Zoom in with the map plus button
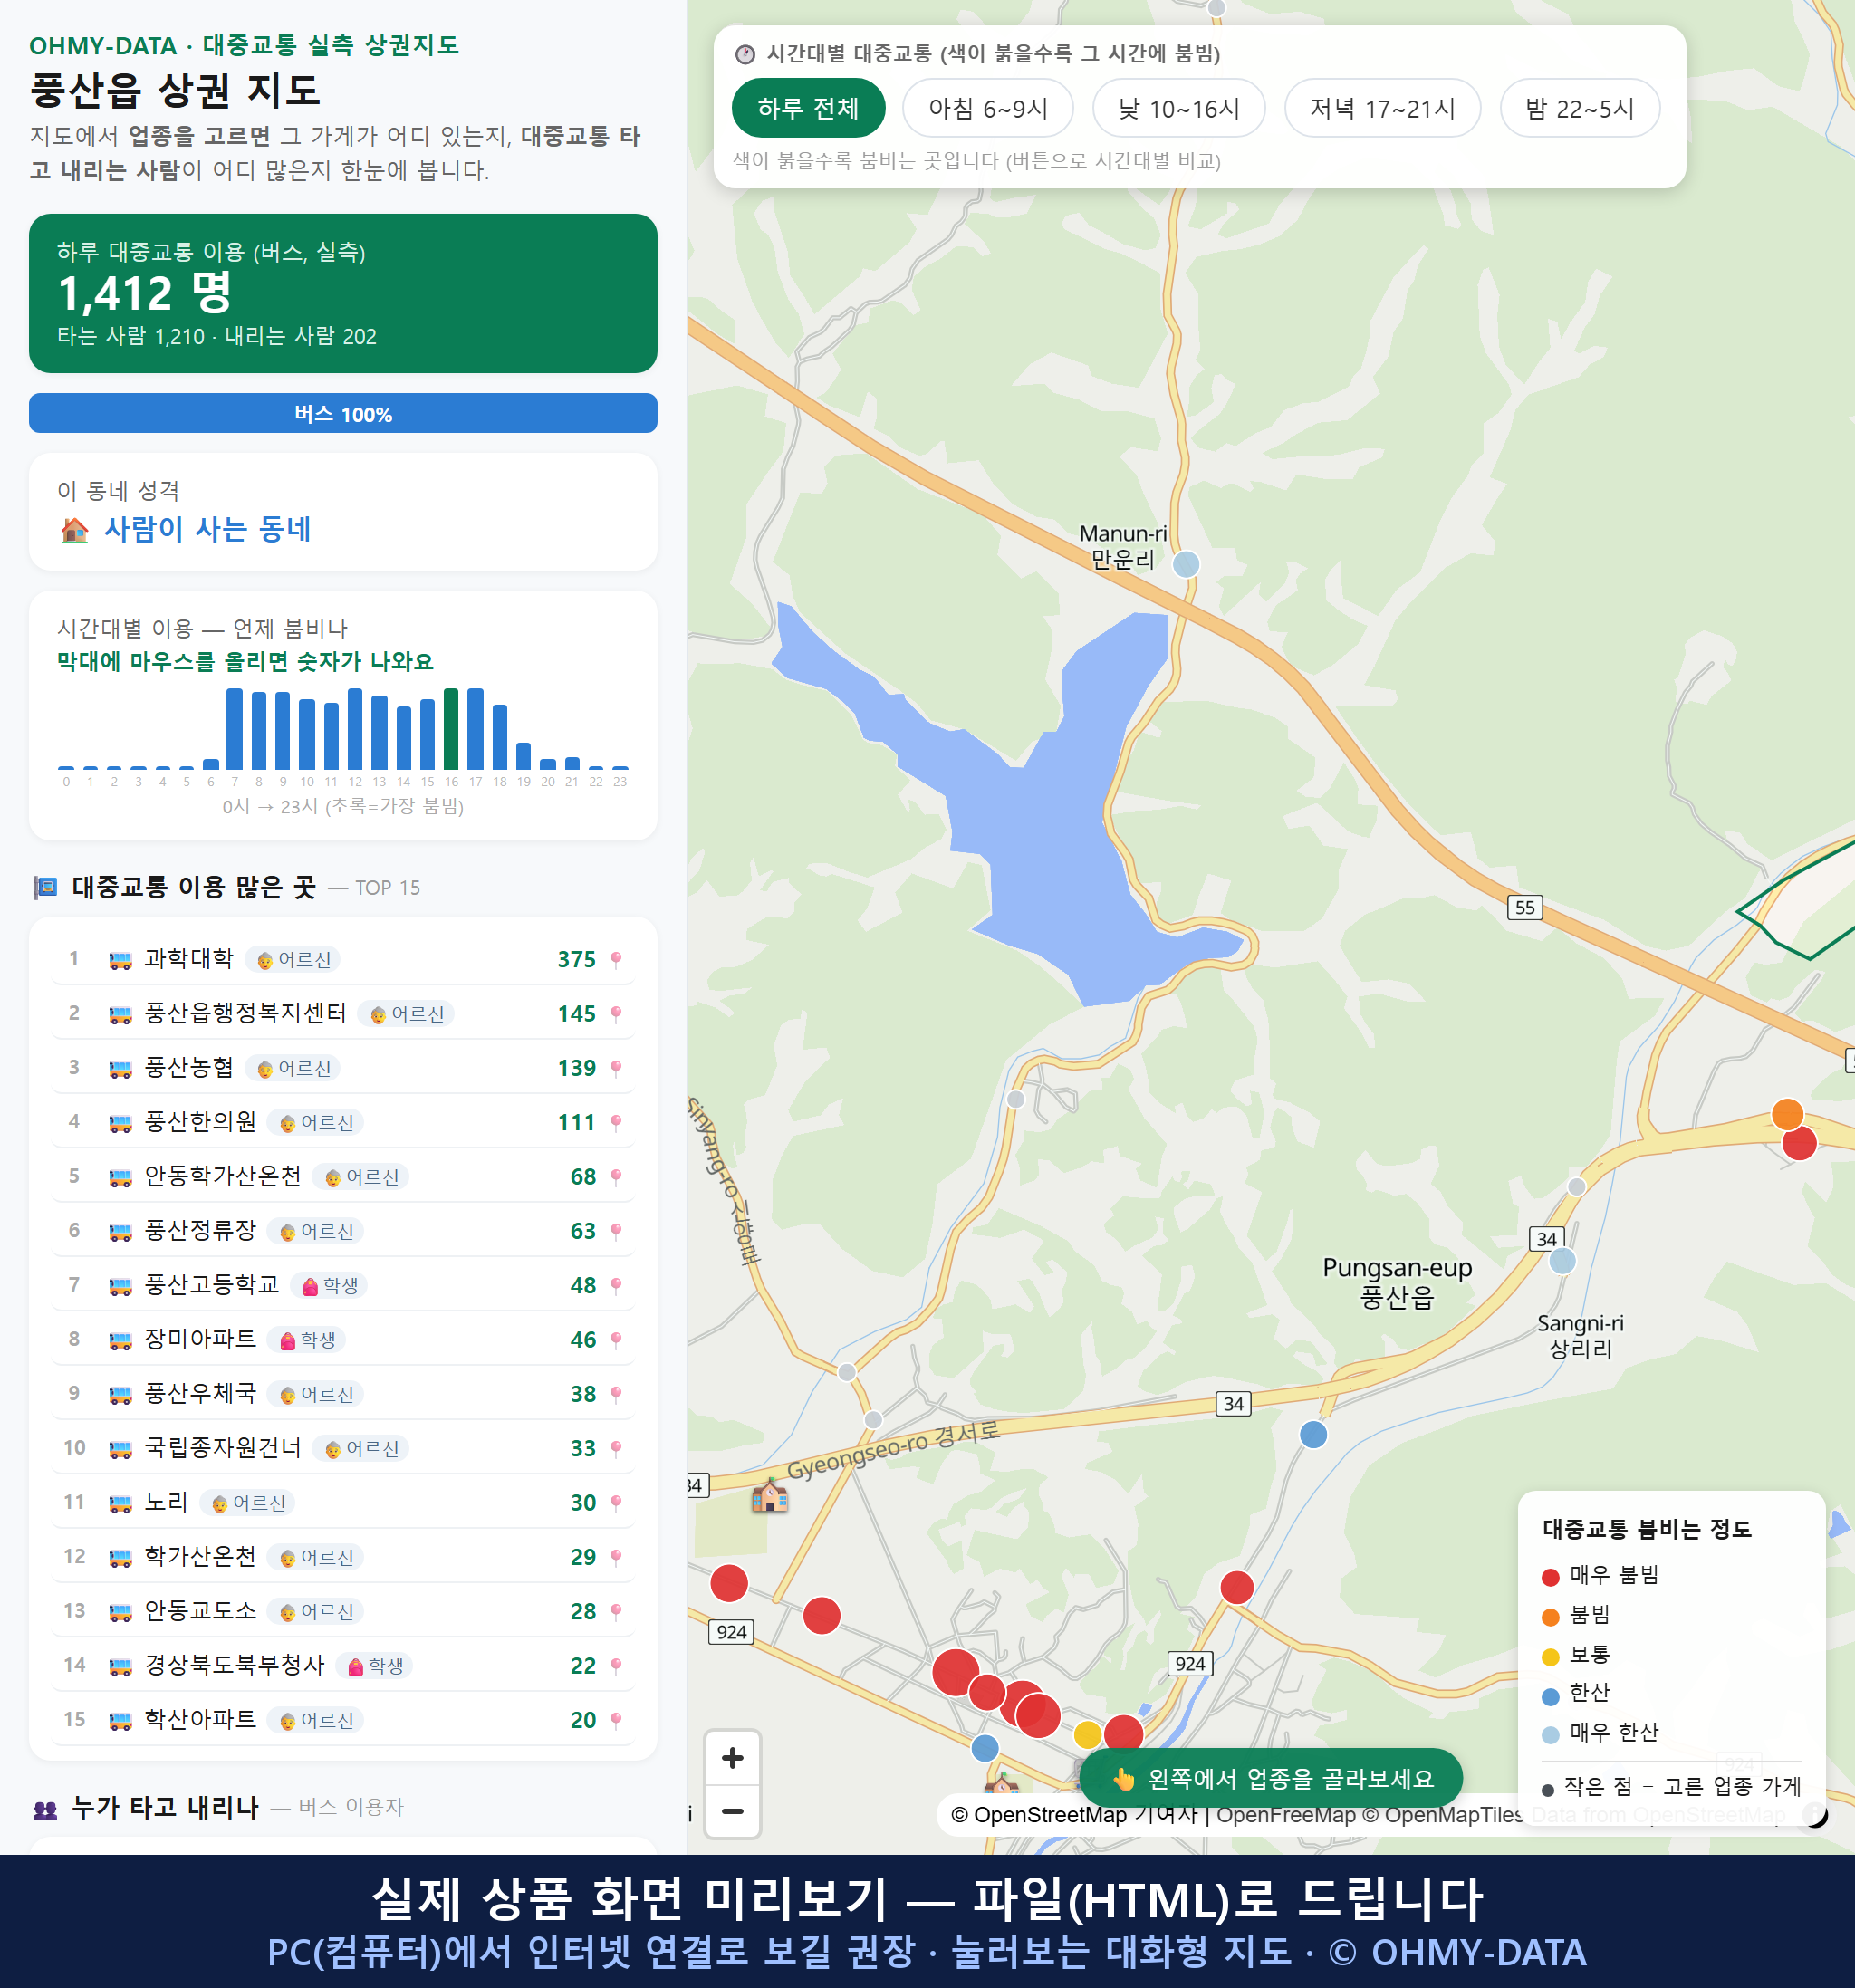Image resolution: width=1855 pixels, height=1988 pixels. tap(732, 1758)
